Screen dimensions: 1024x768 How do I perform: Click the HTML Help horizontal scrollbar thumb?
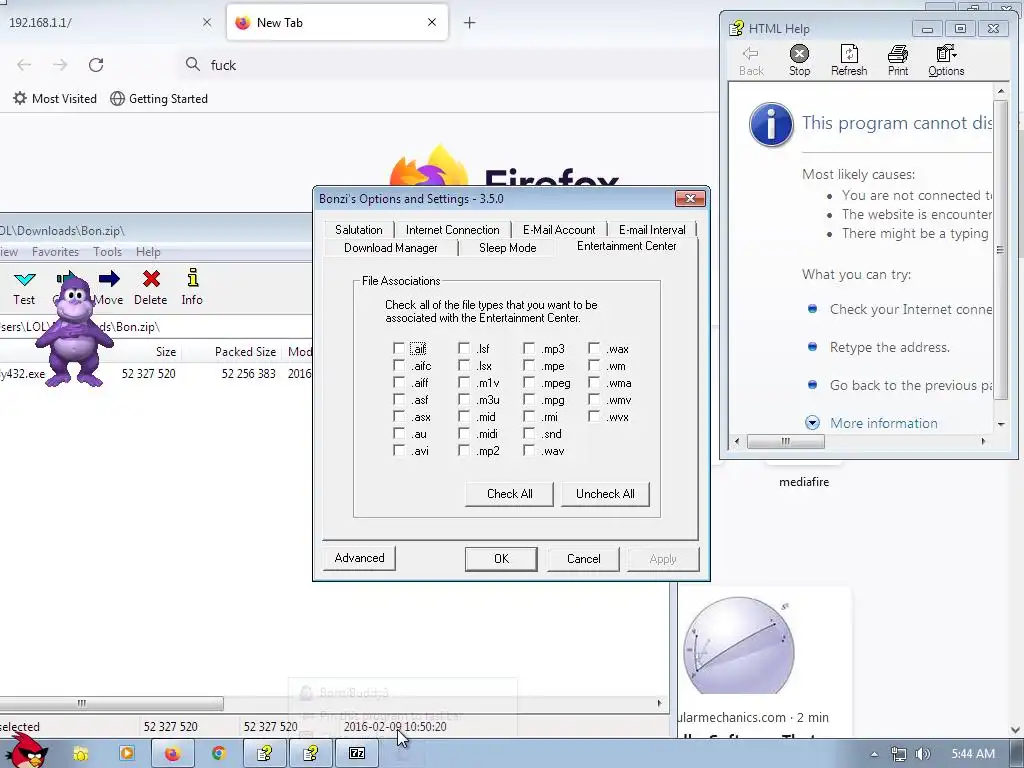click(786, 442)
